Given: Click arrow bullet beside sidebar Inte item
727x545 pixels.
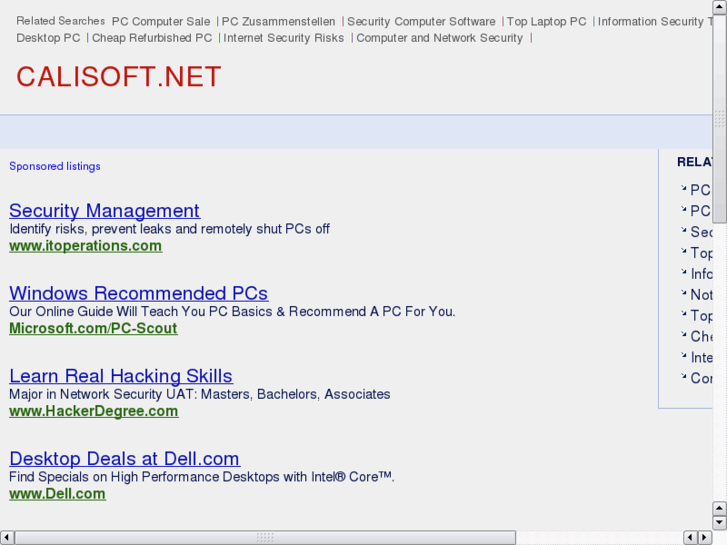Looking at the screenshot, I should click(x=683, y=355).
